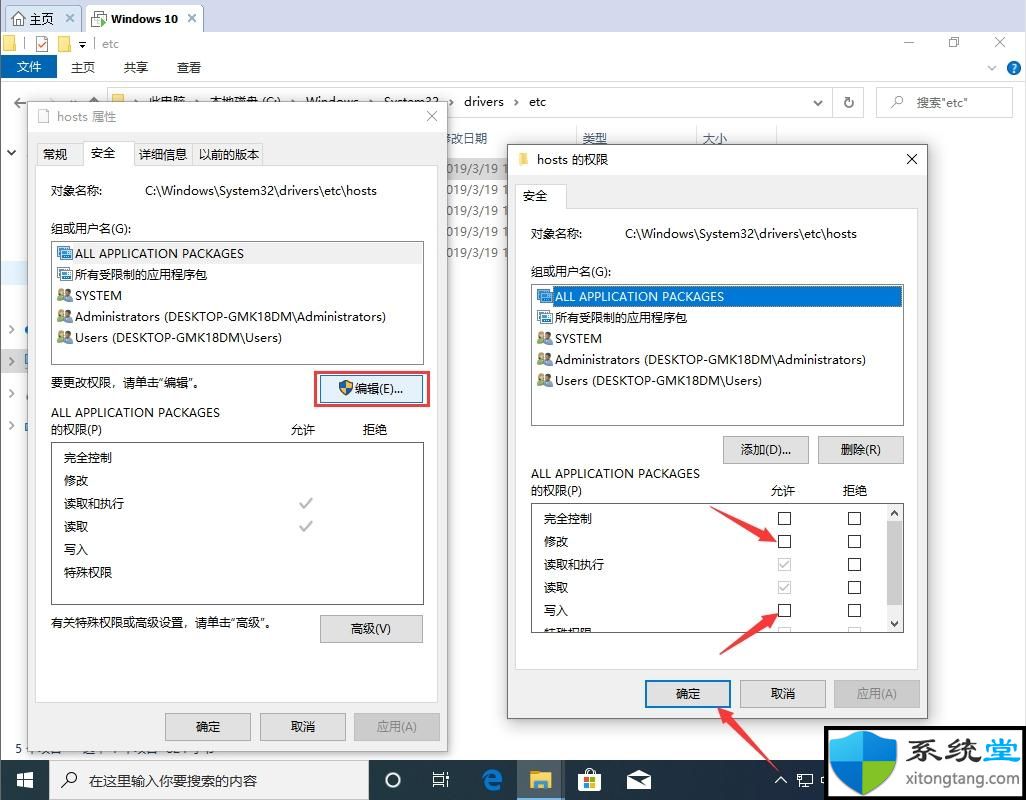Image resolution: width=1026 pixels, height=800 pixels.
Task: Click the new folder icon in quick access toolbar
Action: coord(64,44)
